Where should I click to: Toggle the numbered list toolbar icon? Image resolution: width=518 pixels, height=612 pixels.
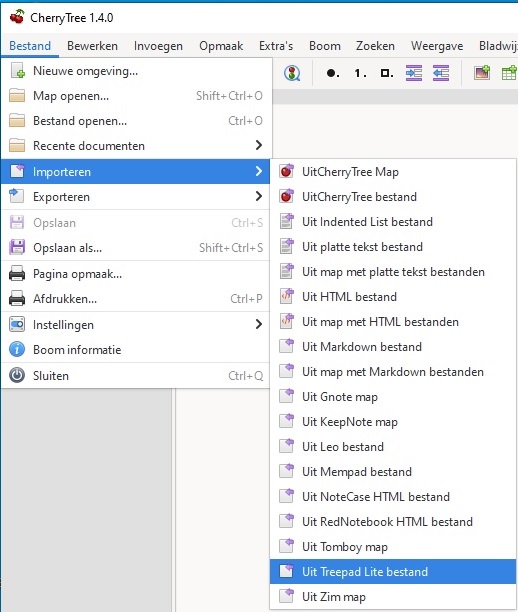coord(360,73)
